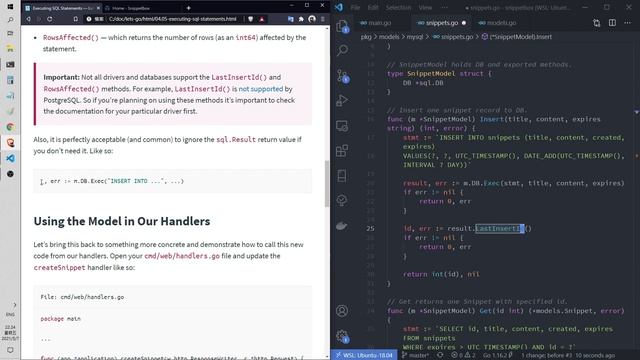Click the LastInsertId selection in editor
Viewport: 640px width, 360px height.
500,229
